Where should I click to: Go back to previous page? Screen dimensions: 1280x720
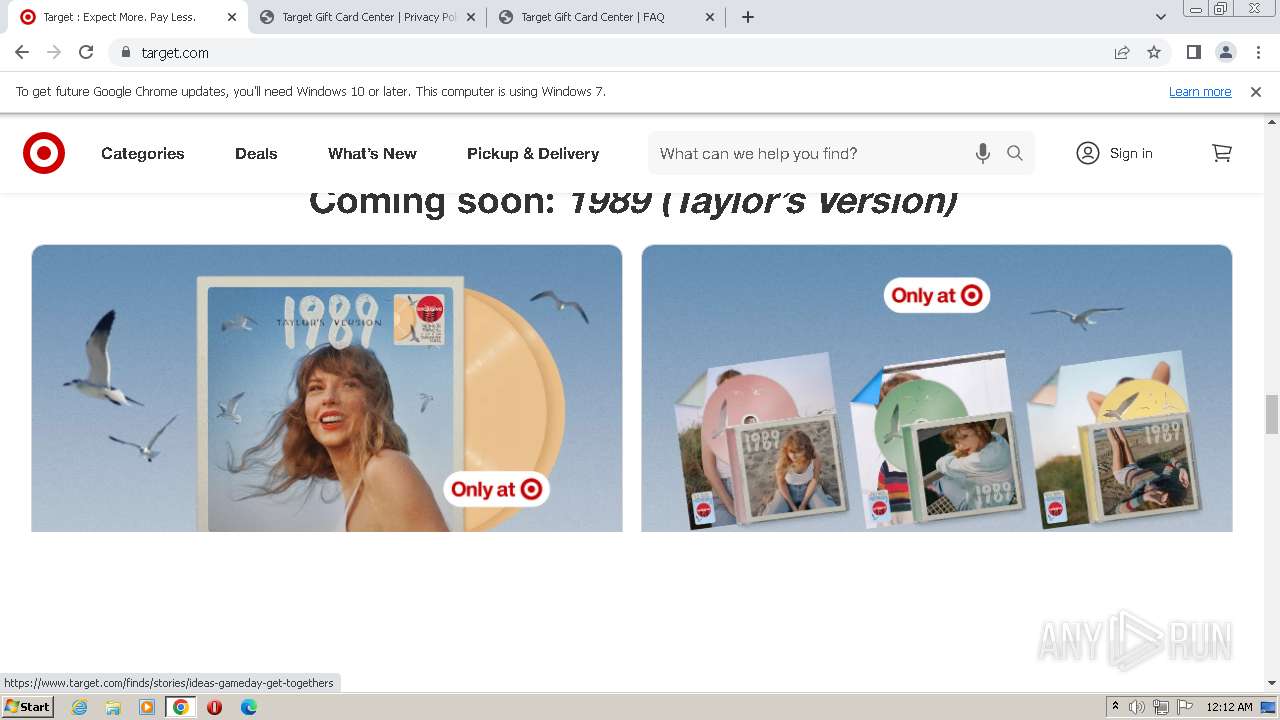pos(22,52)
